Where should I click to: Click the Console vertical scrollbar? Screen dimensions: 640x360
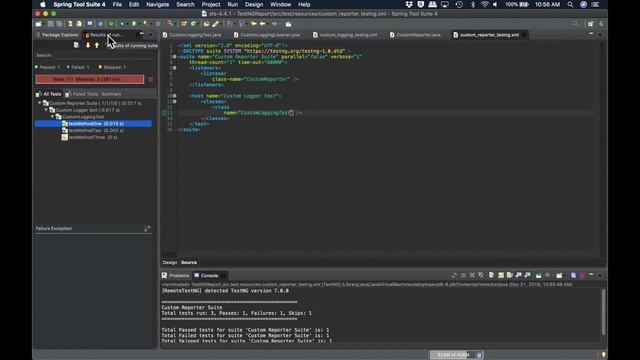tap(603, 311)
